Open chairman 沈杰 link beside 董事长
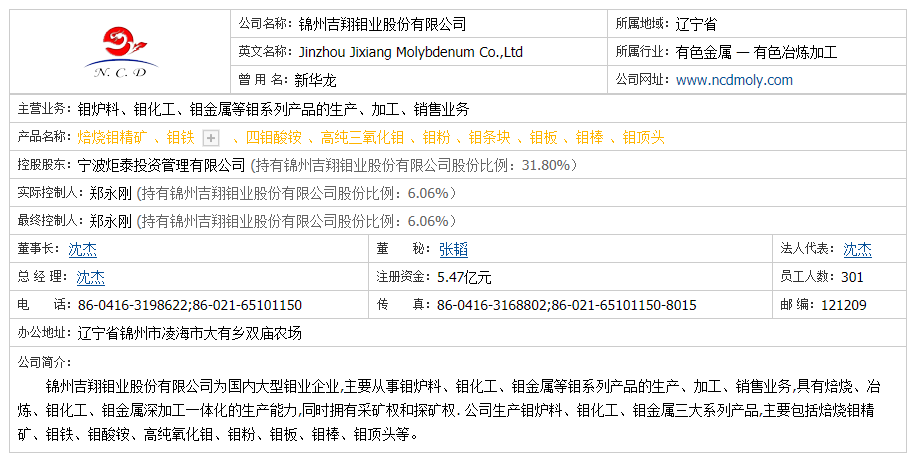This screenshot has height=467, width=919. 83,250
